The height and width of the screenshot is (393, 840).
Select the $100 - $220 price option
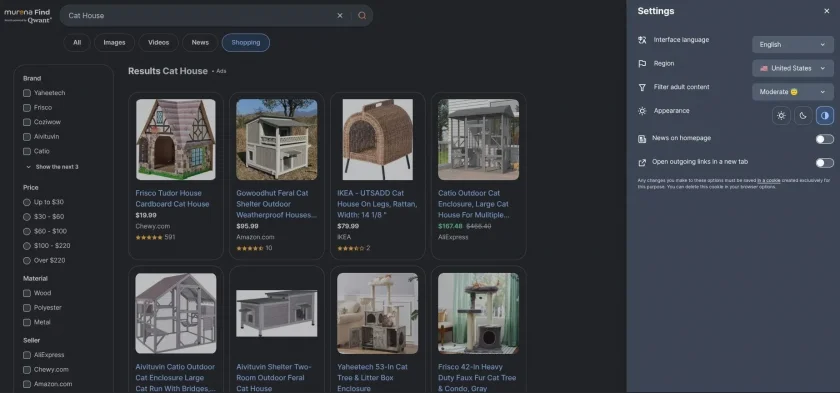27,246
